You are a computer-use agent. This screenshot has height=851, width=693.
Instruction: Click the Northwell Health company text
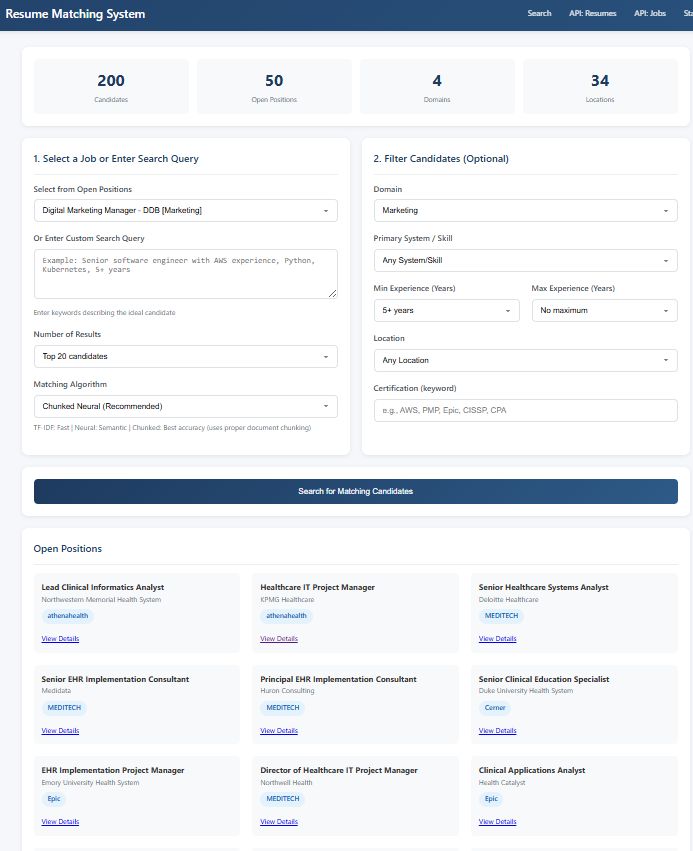(286, 783)
